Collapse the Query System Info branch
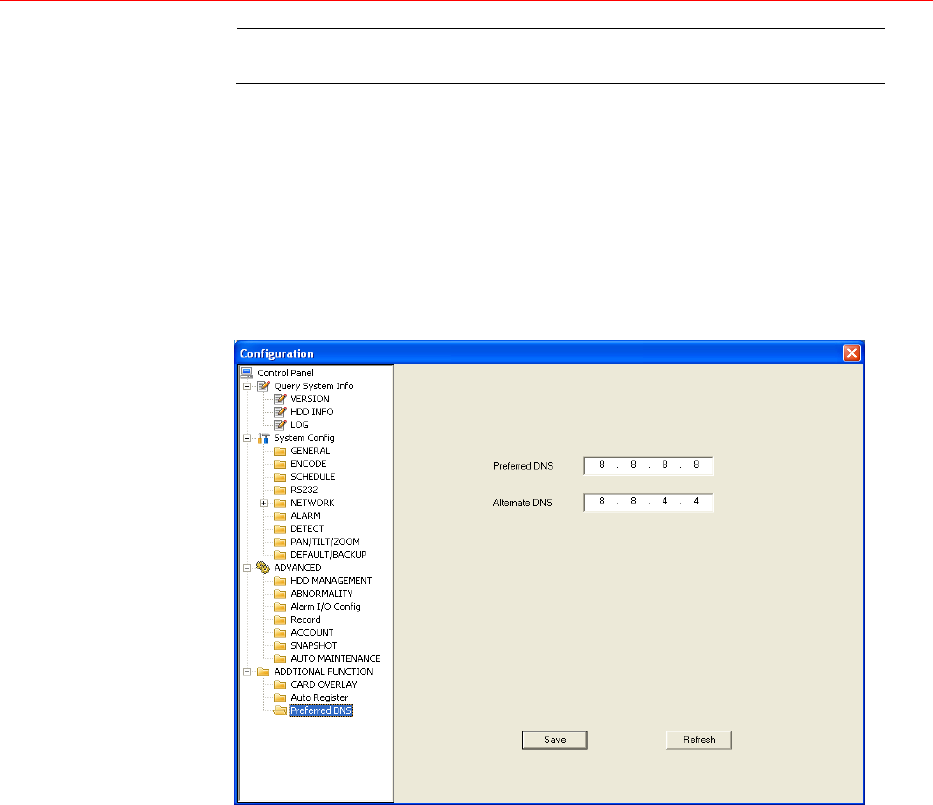This screenshot has width=933, height=805. point(247,386)
